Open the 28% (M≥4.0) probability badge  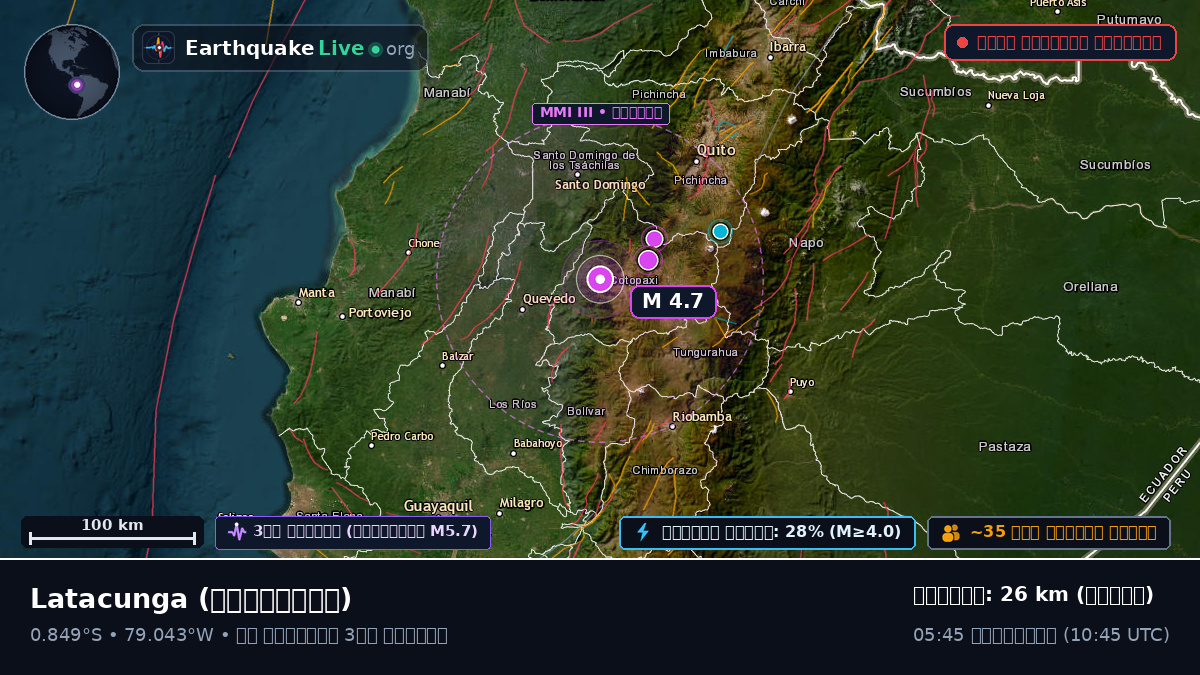click(x=767, y=532)
